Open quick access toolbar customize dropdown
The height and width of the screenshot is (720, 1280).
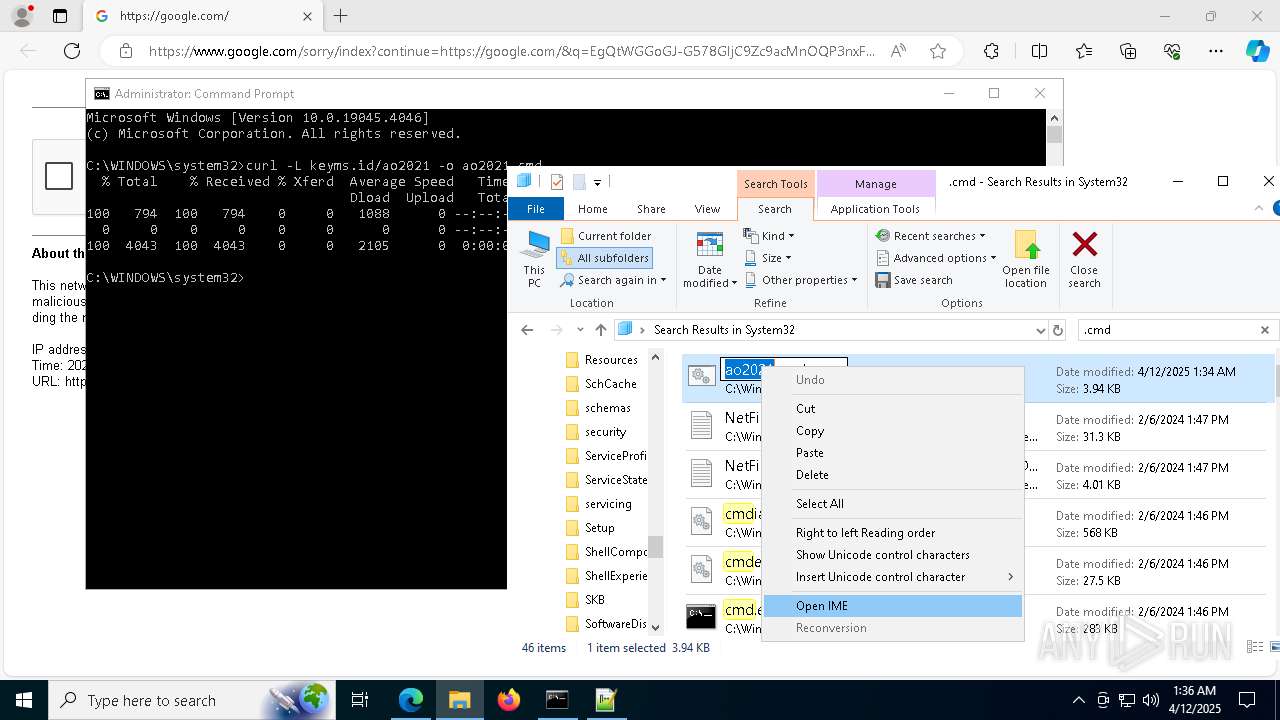[x=597, y=182]
